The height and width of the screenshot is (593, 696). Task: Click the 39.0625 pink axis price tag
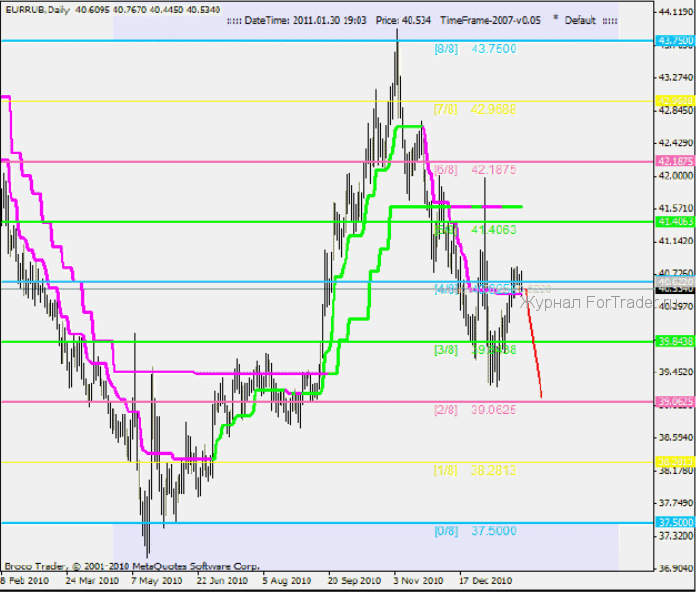[x=675, y=402]
